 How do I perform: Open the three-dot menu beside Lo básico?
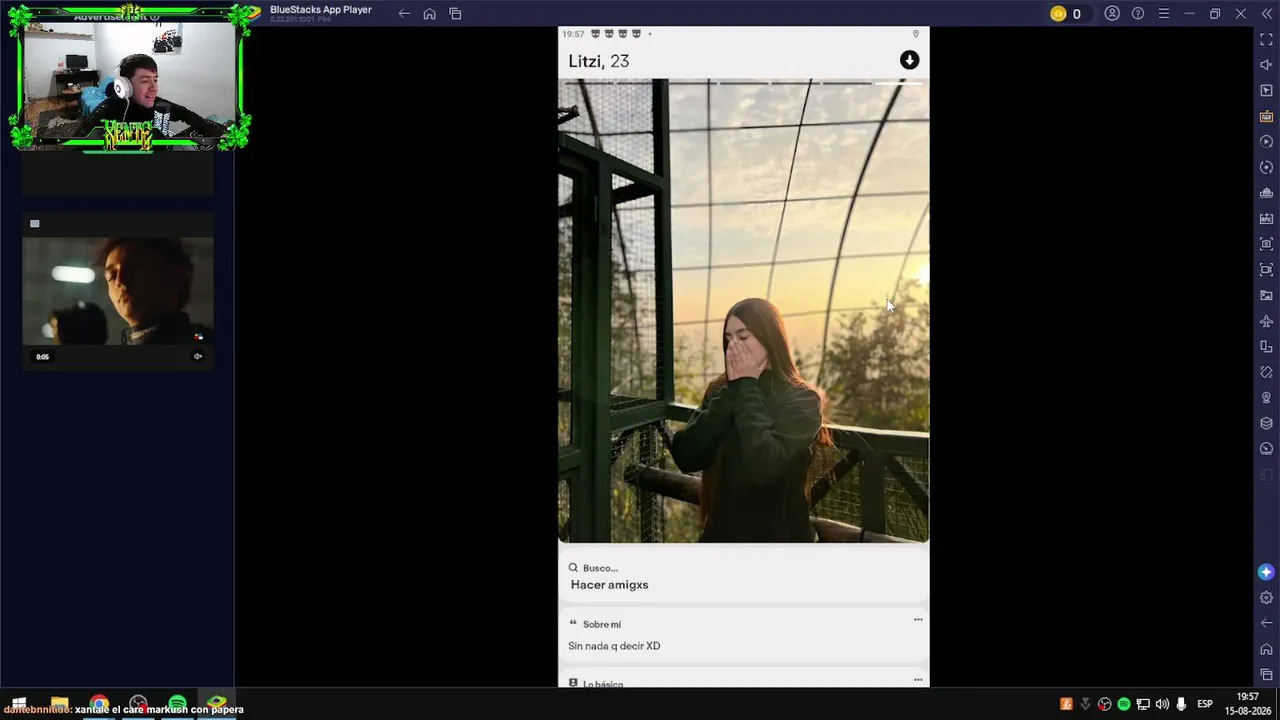pos(918,680)
